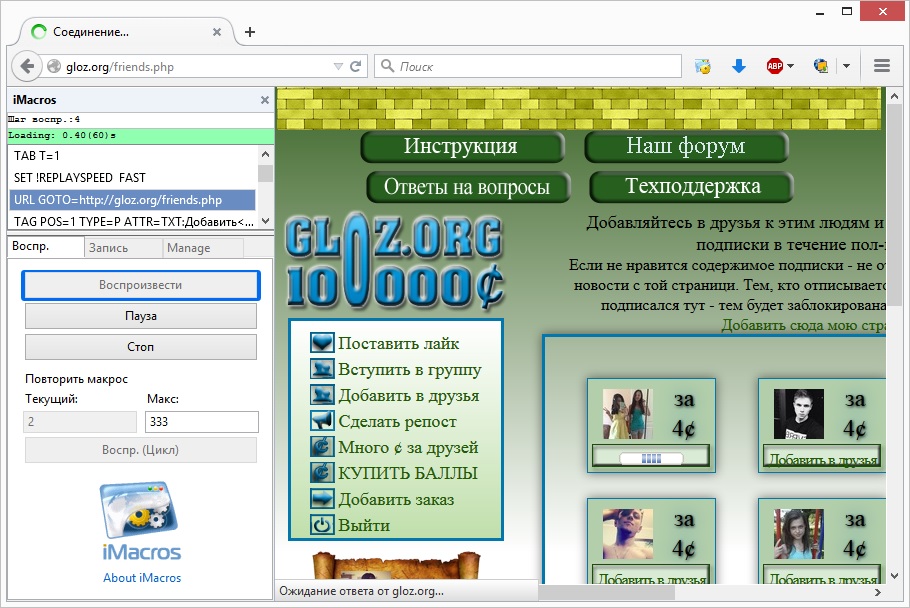Open a new tab with plus button

pos(250,32)
